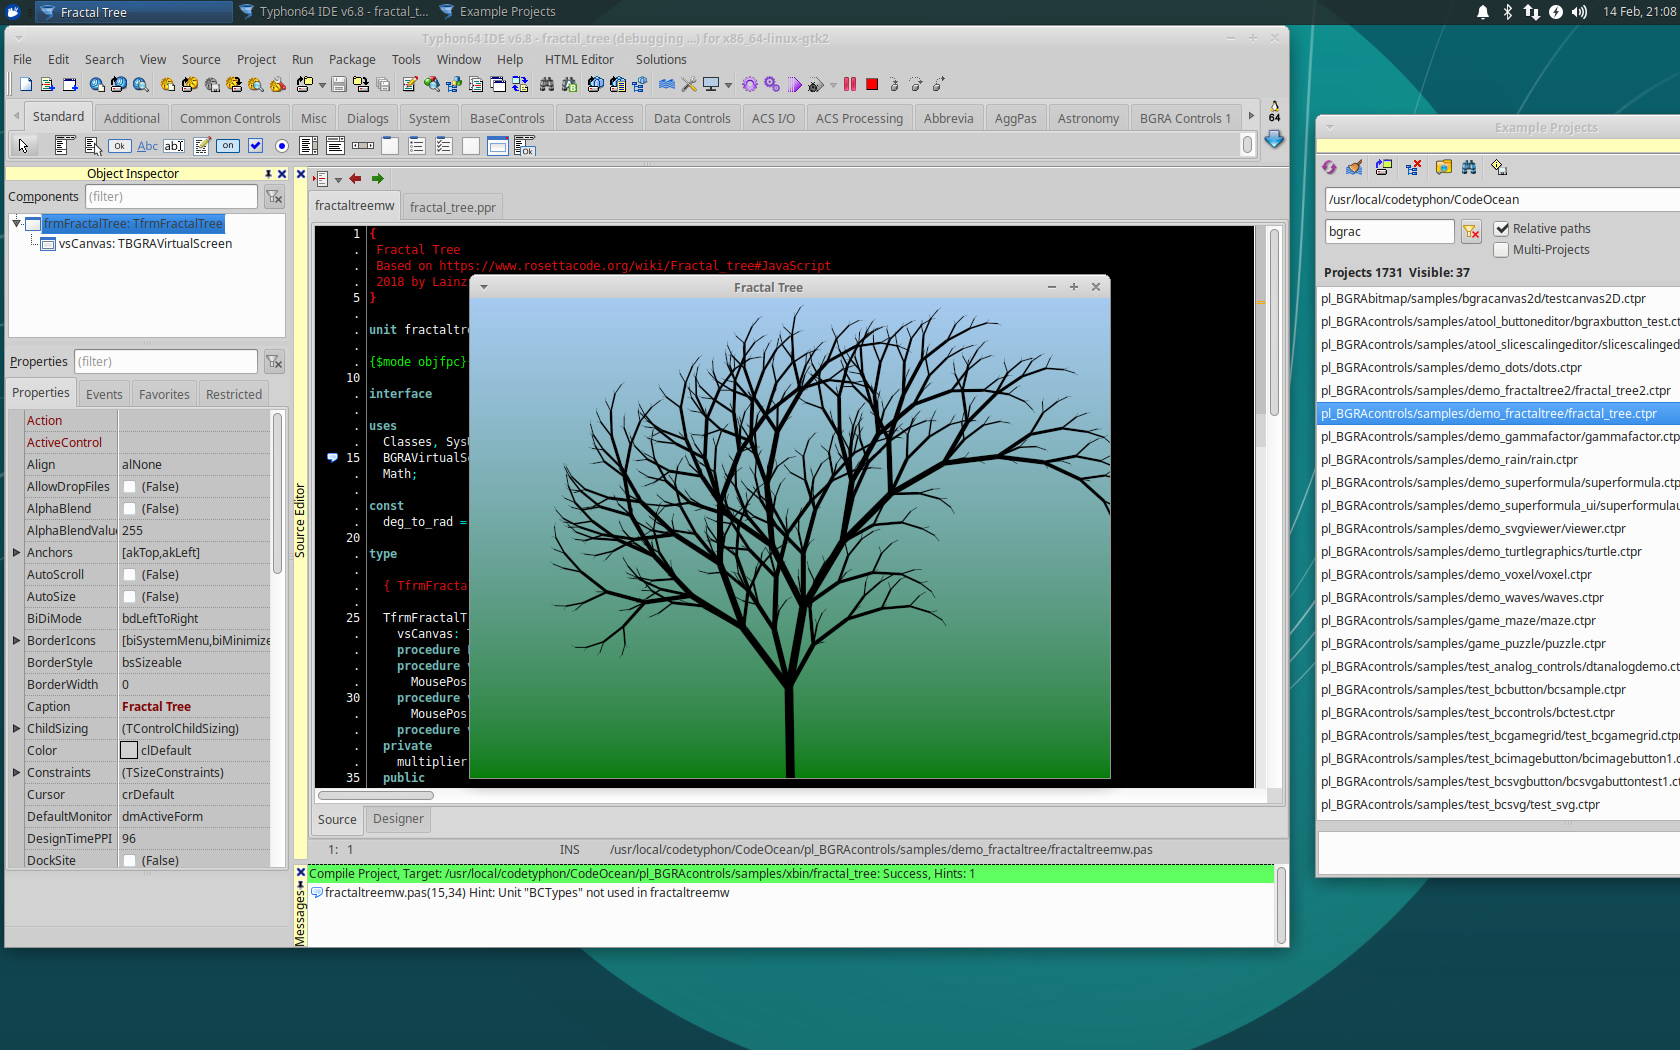Click the Bluetooth tray icon

point(1508,12)
